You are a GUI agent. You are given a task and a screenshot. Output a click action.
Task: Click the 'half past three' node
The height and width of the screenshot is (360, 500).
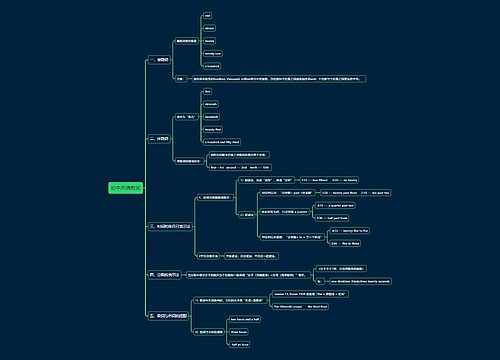[332, 218]
